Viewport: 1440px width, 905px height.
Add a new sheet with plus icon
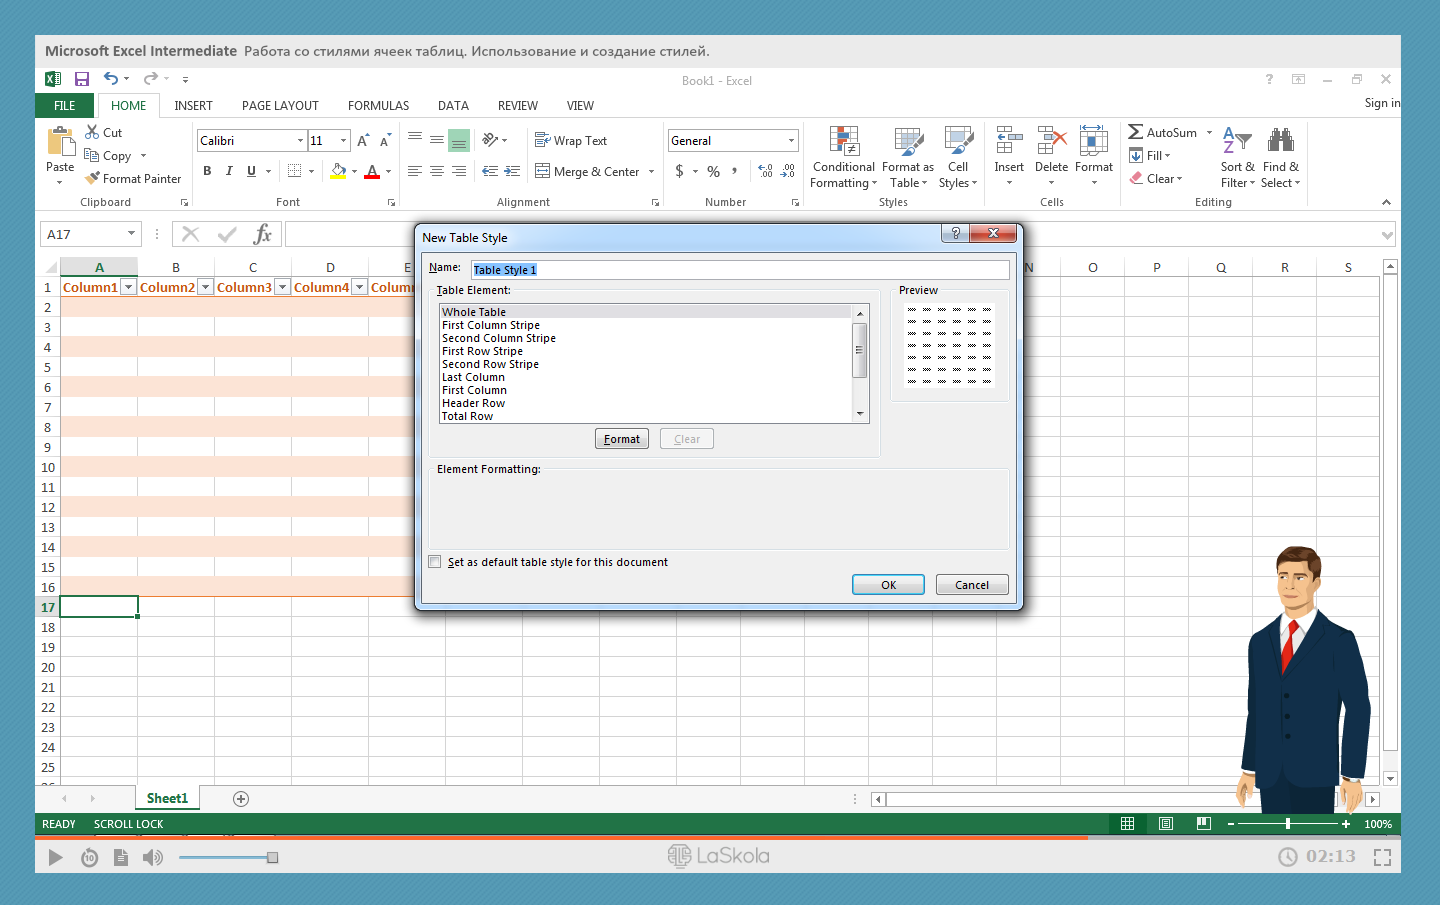[240, 798]
